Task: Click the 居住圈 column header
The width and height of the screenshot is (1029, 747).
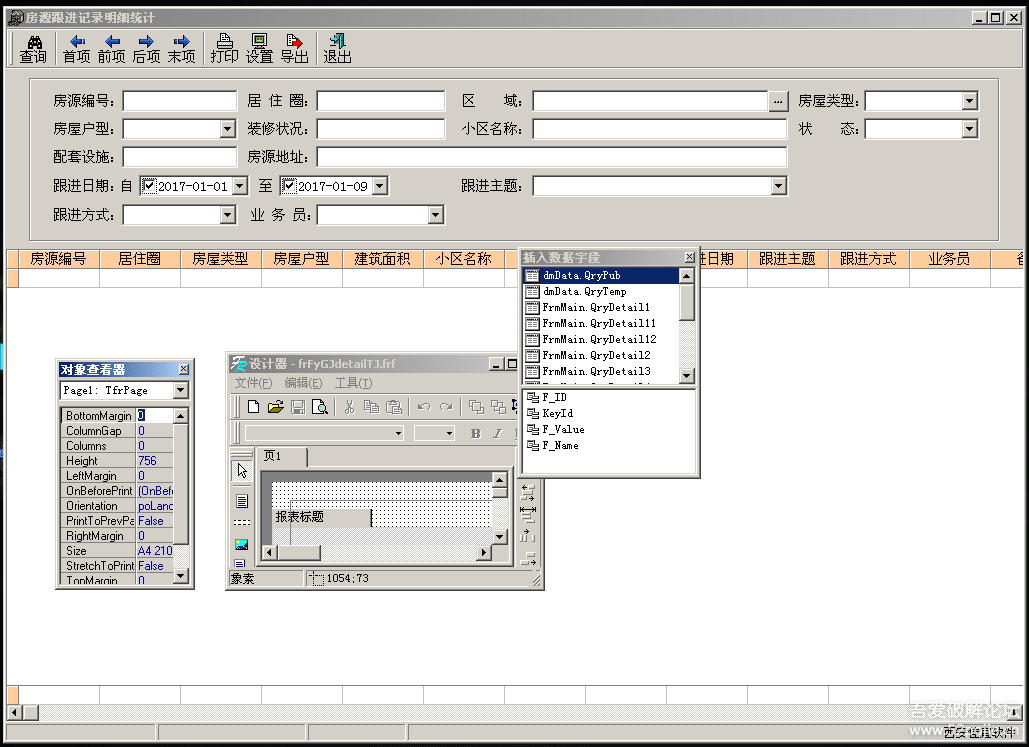Action: (x=139, y=259)
